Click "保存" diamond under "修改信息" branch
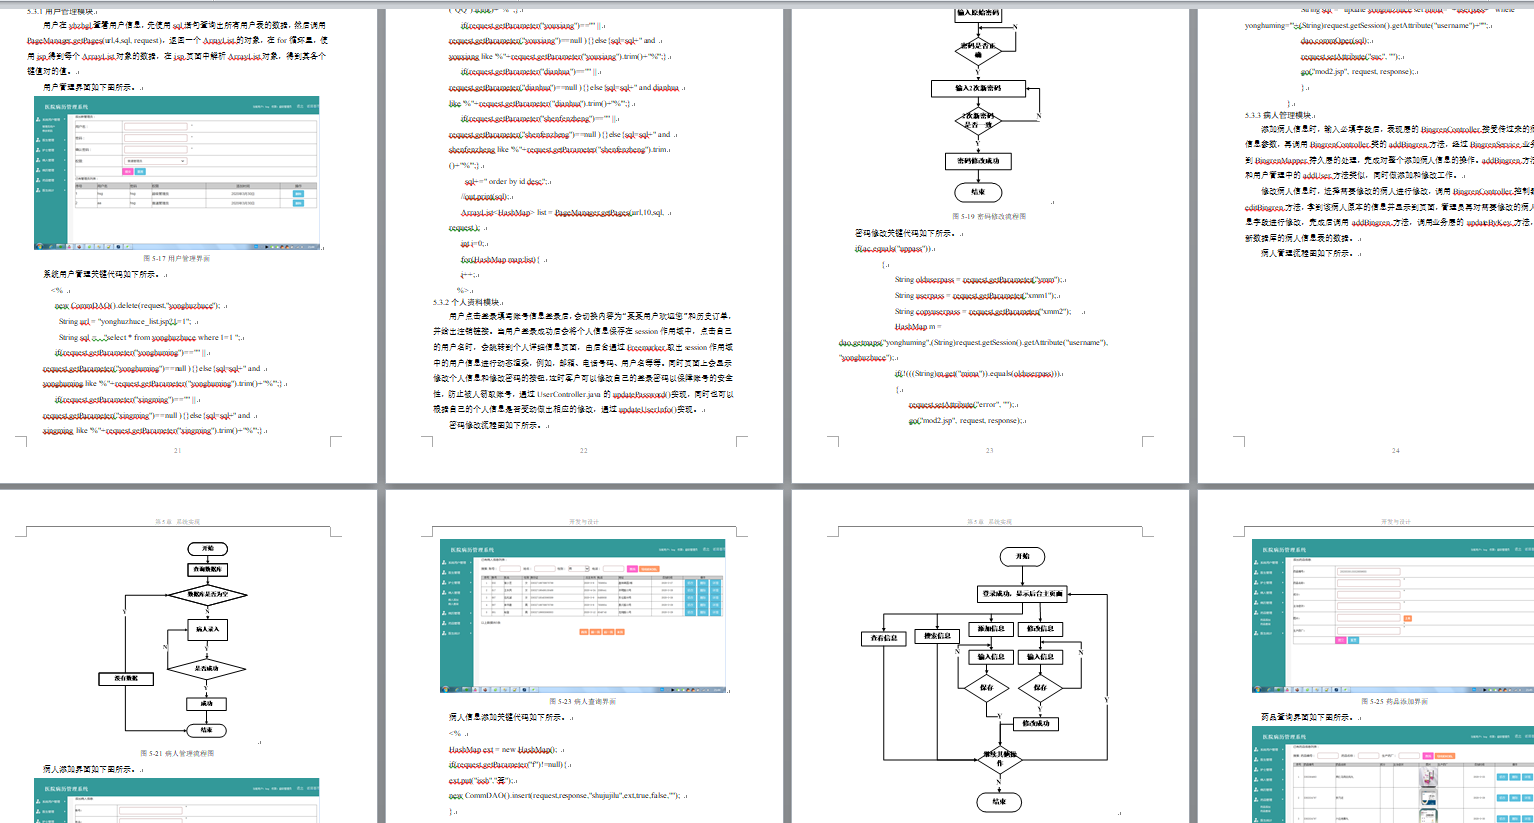The image size is (1534, 823). 1040,688
